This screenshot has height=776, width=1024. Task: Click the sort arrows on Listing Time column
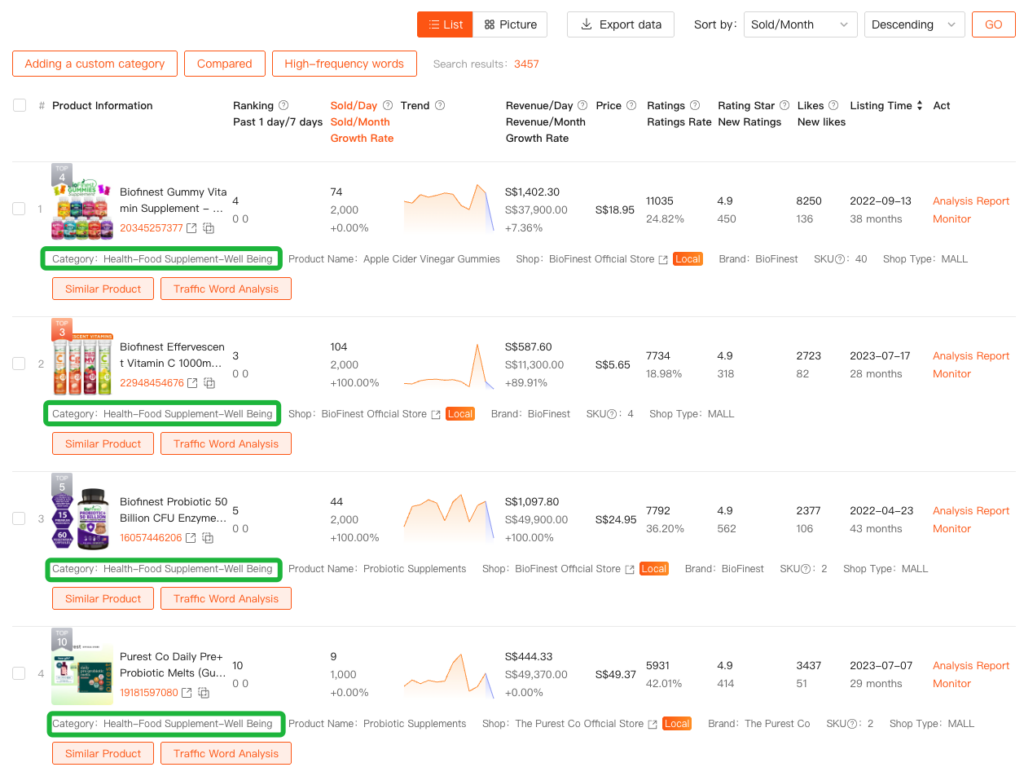pyautogui.click(x=920, y=106)
